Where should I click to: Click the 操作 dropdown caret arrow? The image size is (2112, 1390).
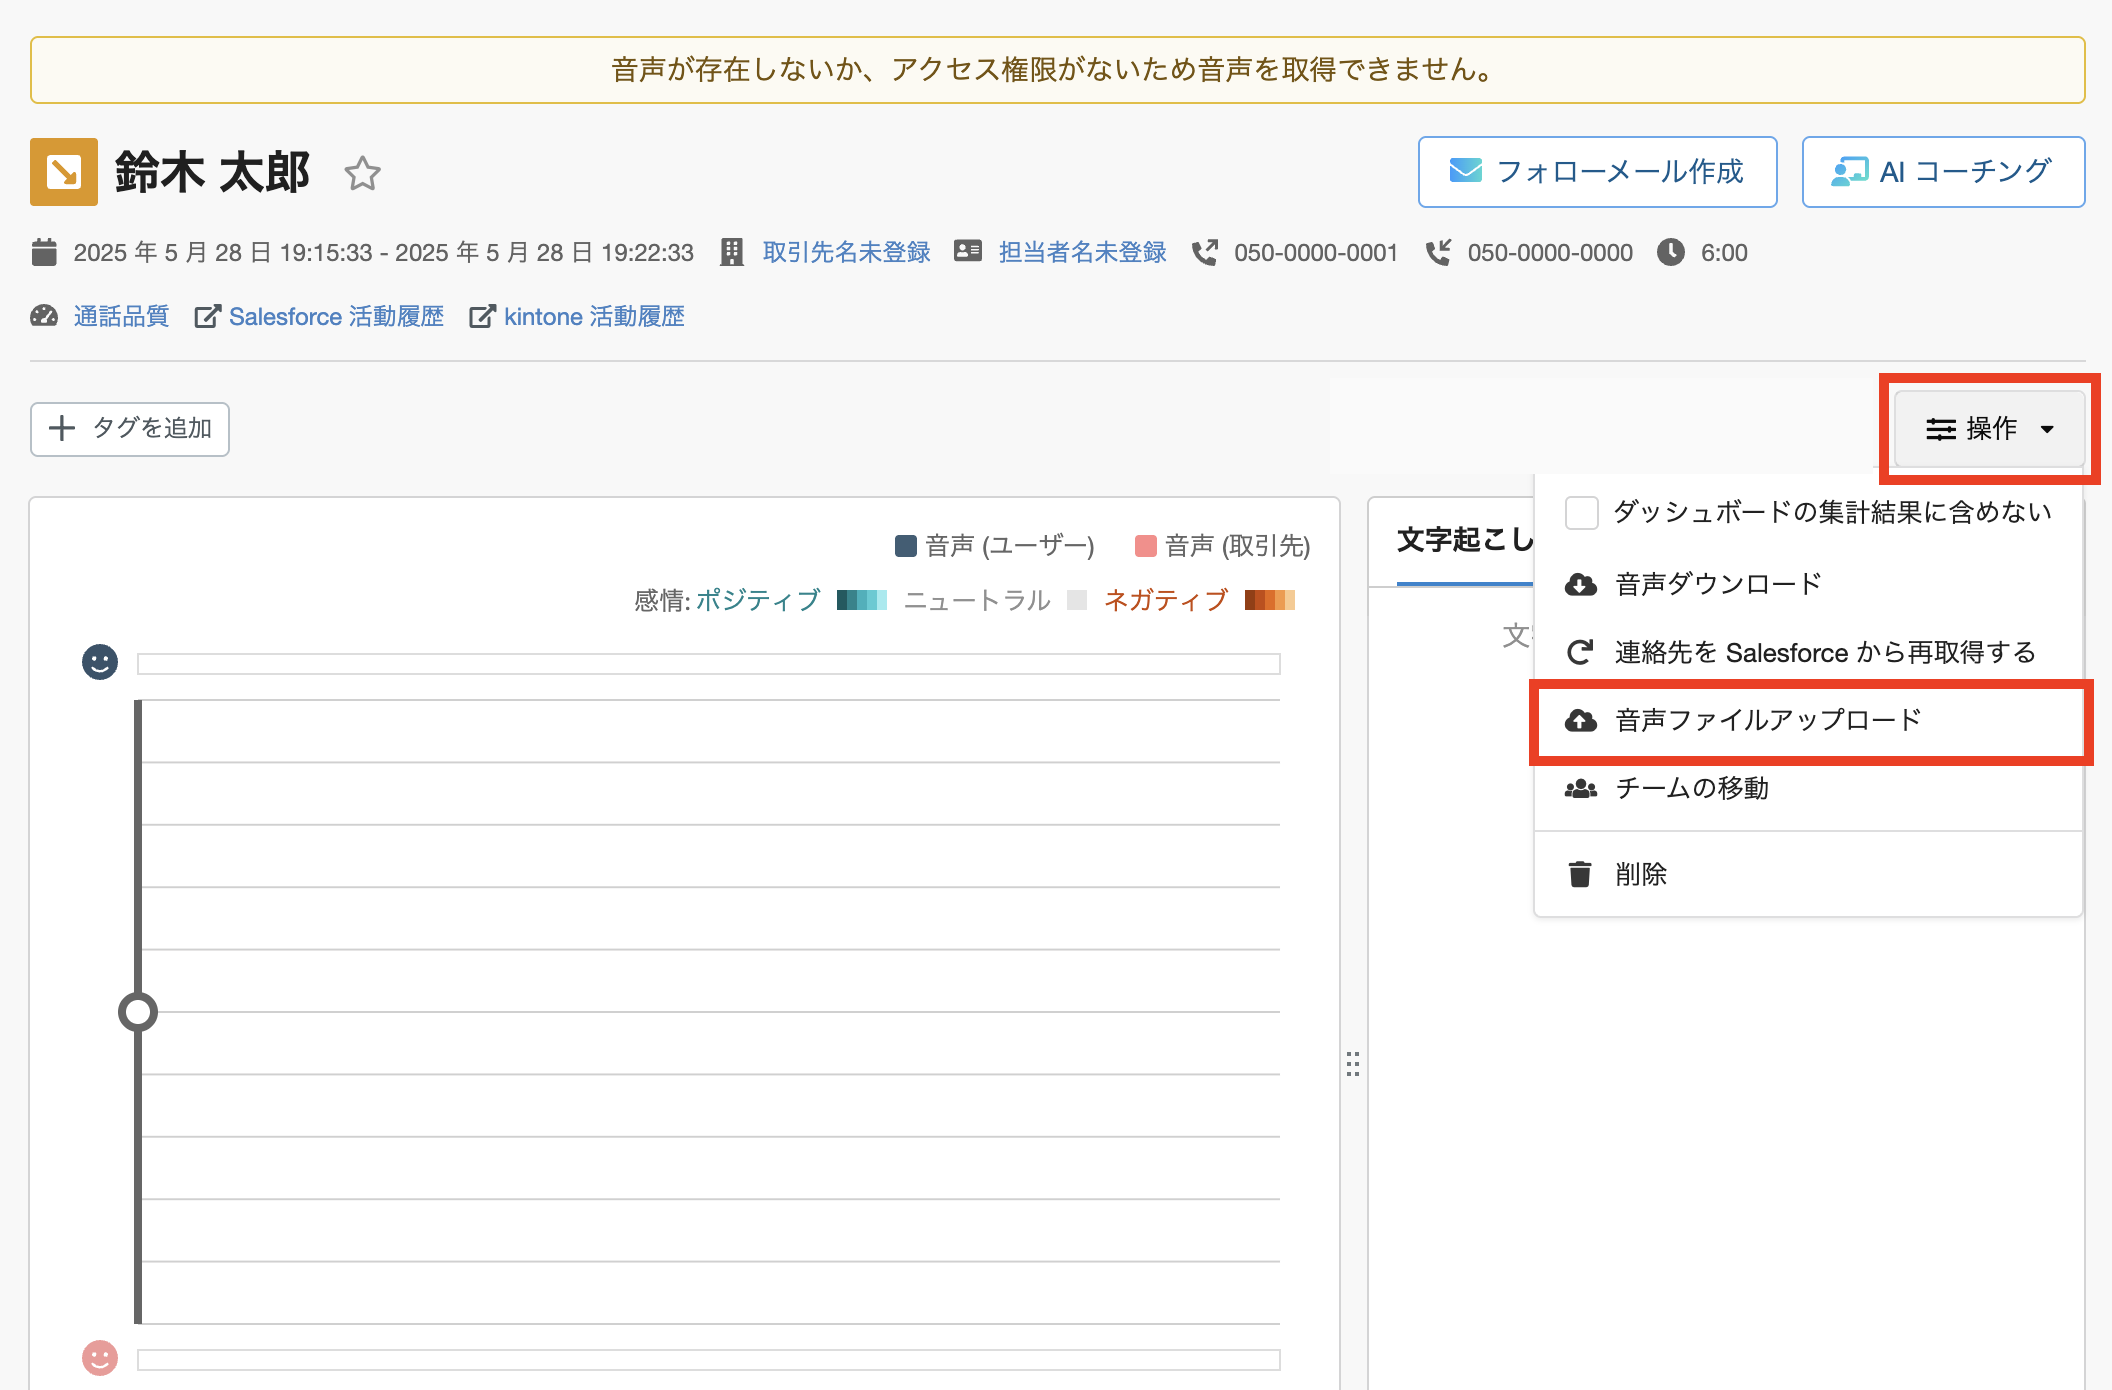(x=2047, y=430)
